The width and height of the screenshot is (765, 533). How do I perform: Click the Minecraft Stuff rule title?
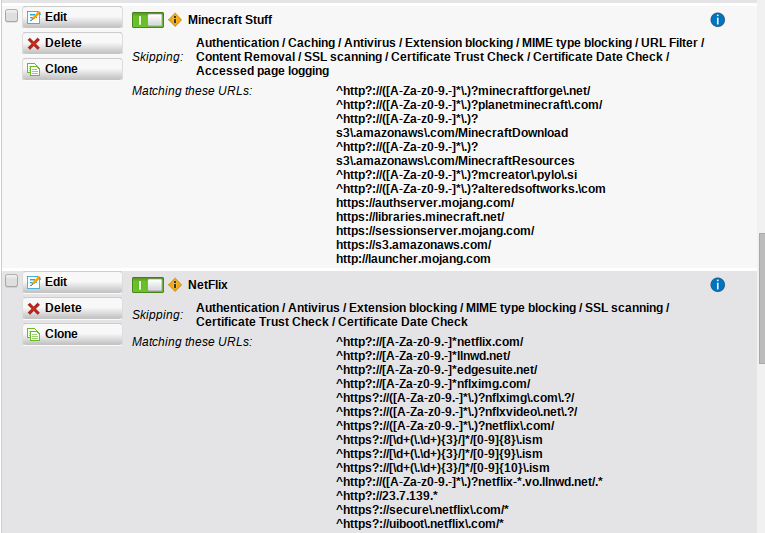click(229, 20)
